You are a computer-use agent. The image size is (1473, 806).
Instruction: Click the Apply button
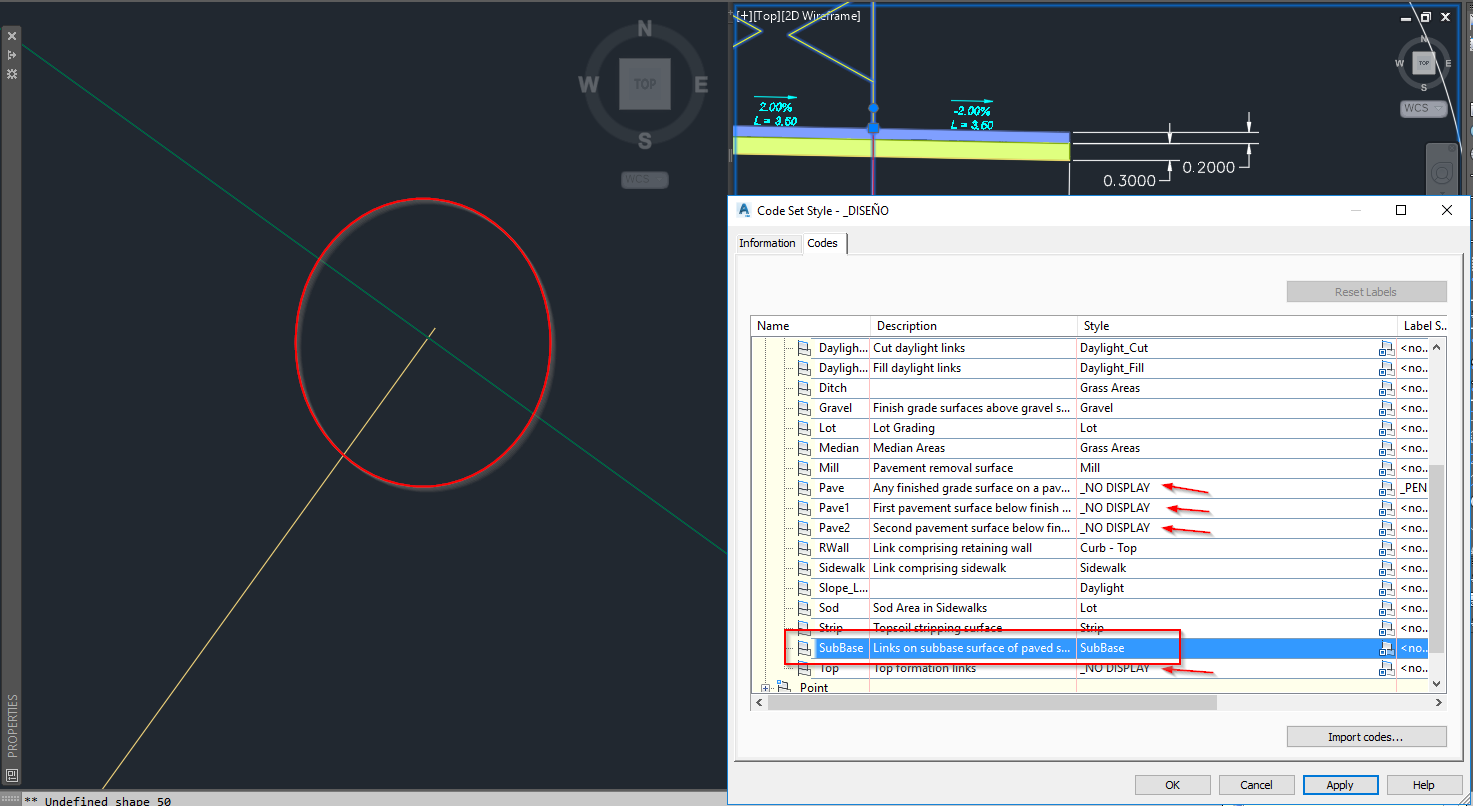1340,785
